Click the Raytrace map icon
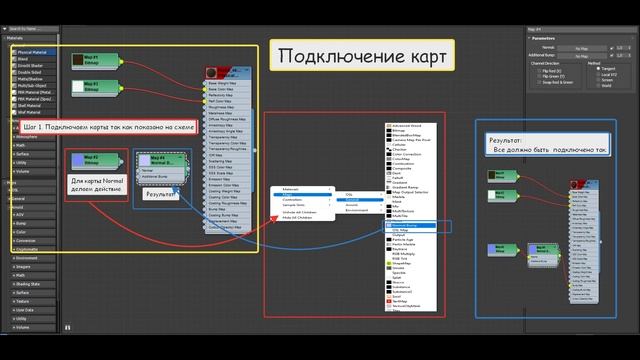The width and height of the screenshot is (640, 360). 389,249
